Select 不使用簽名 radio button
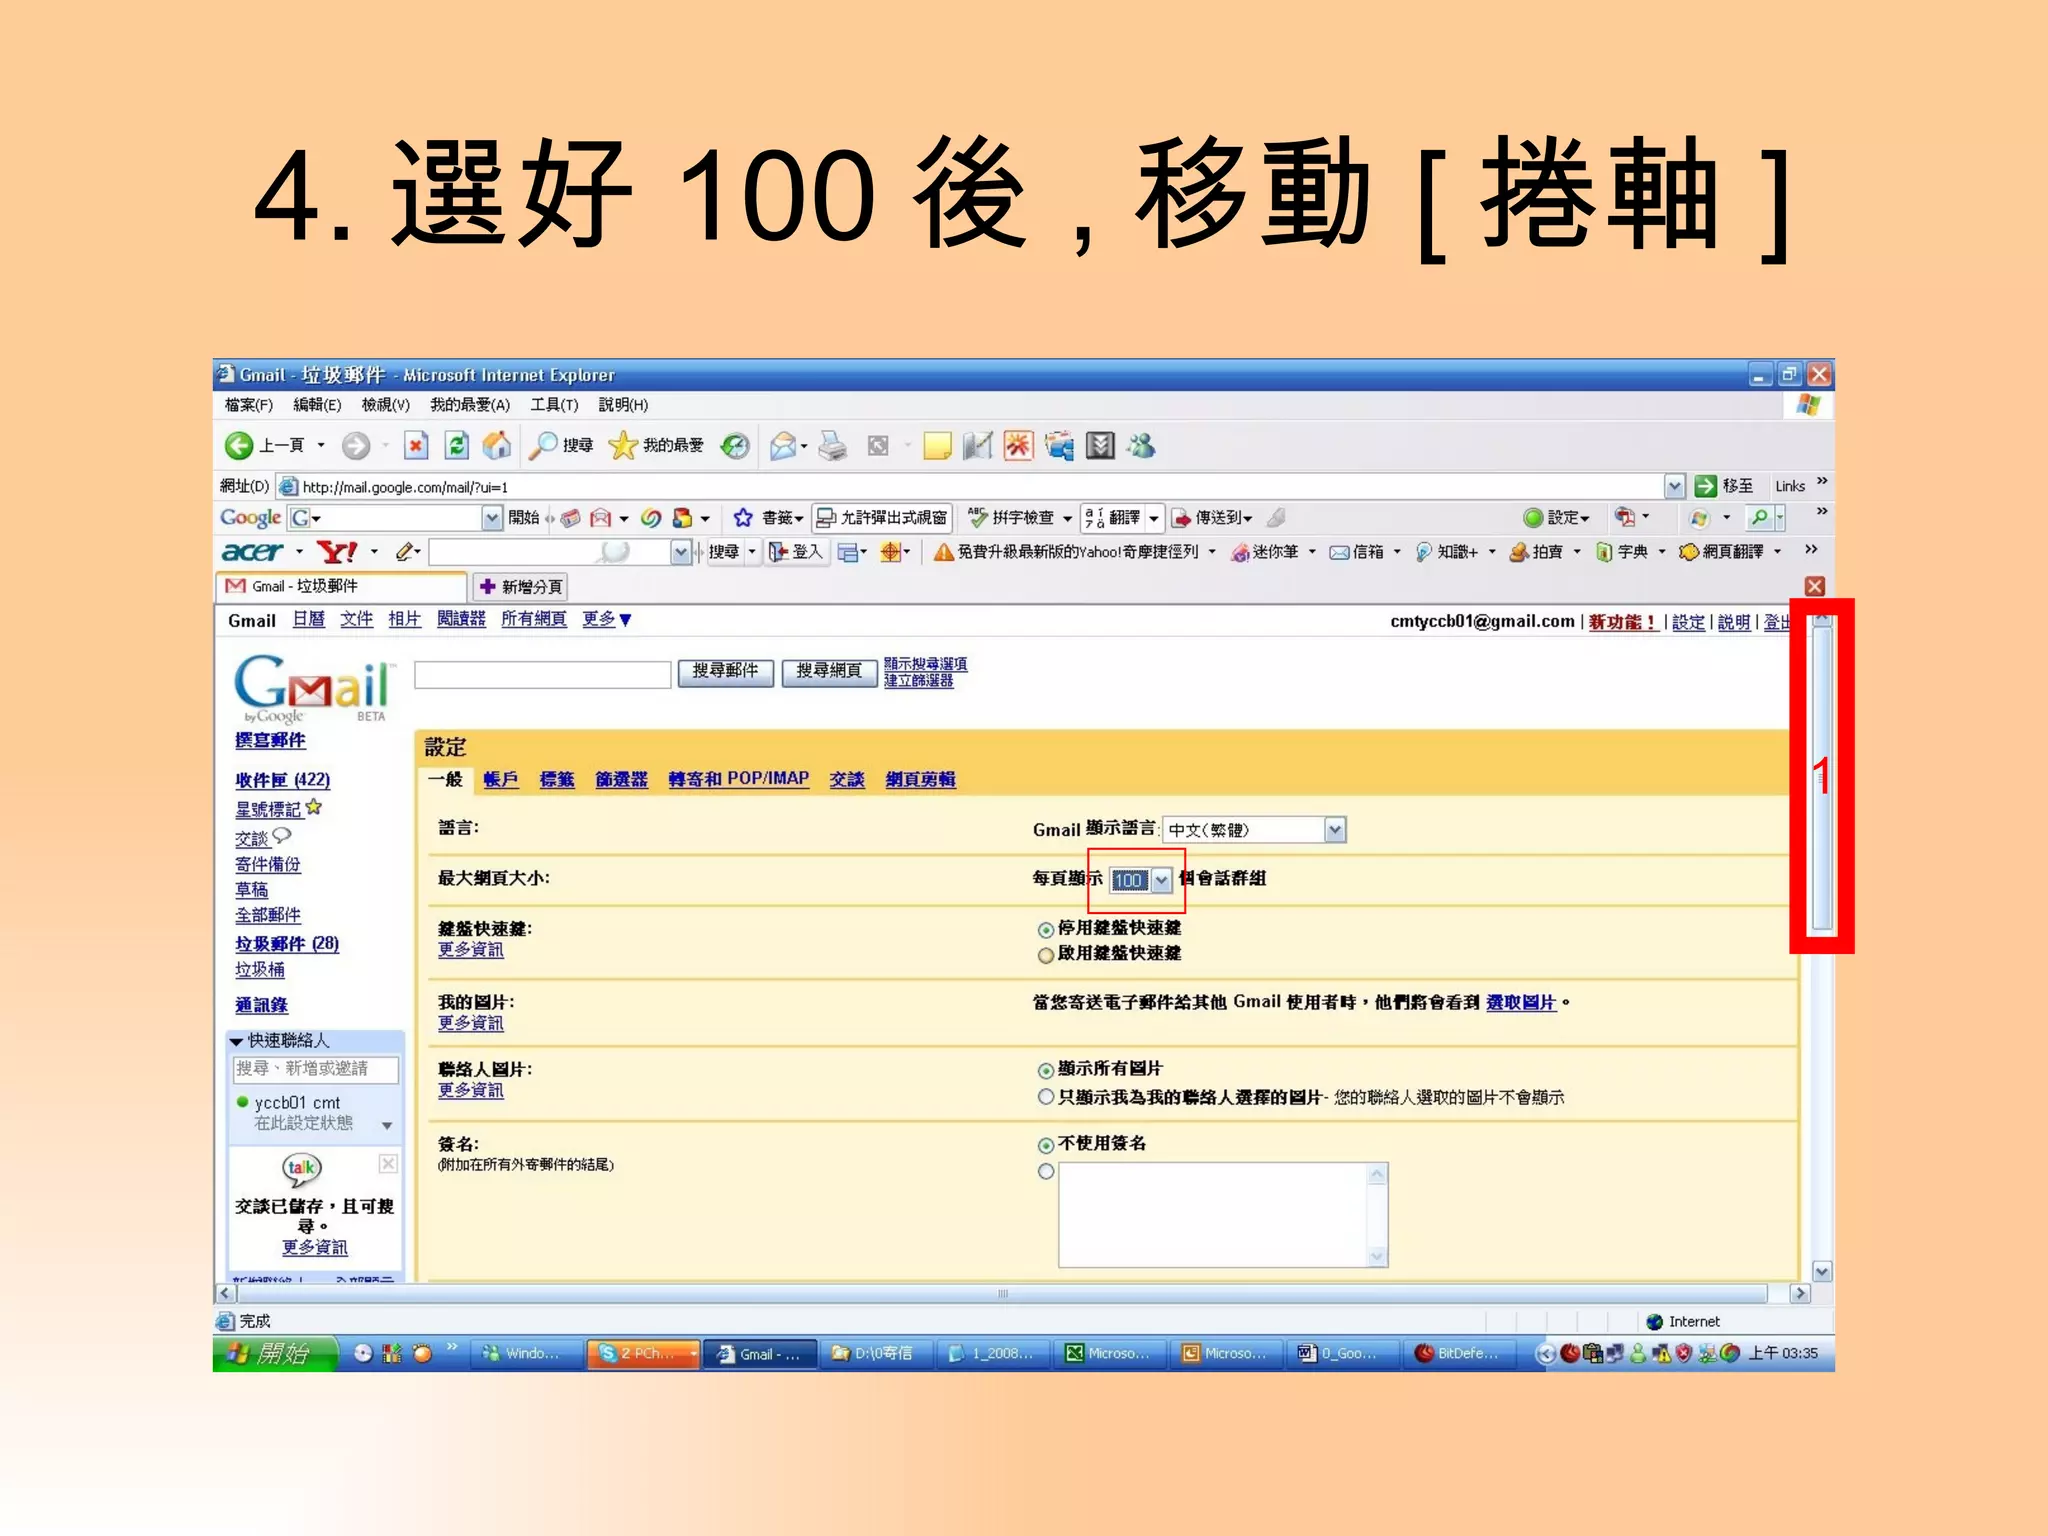Image resolution: width=2048 pixels, height=1536 pixels. pyautogui.click(x=1045, y=1145)
